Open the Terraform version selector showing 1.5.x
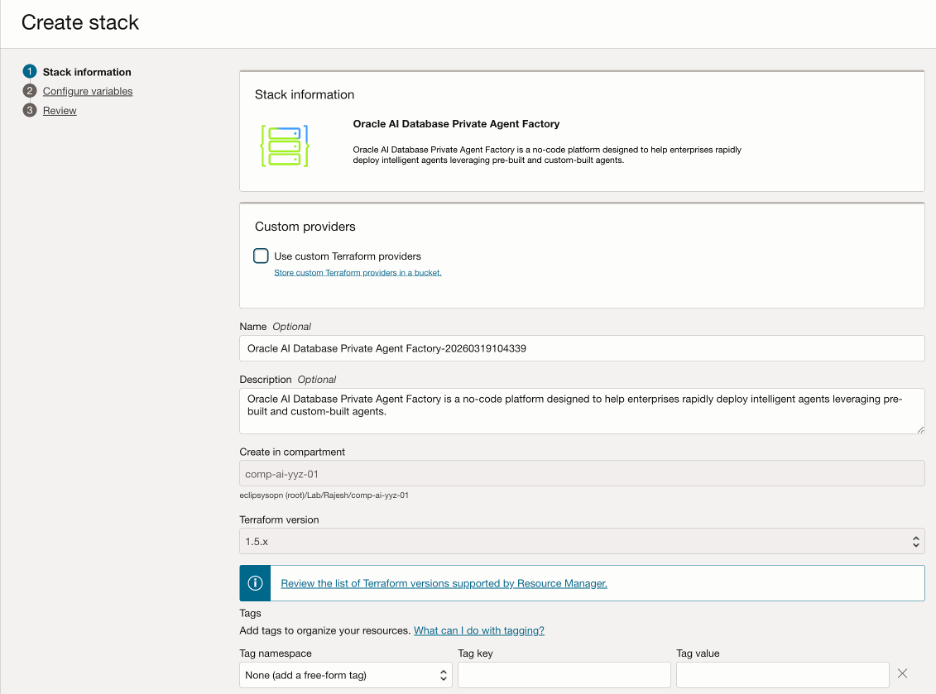The height and width of the screenshot is (694, 936). 580,540
